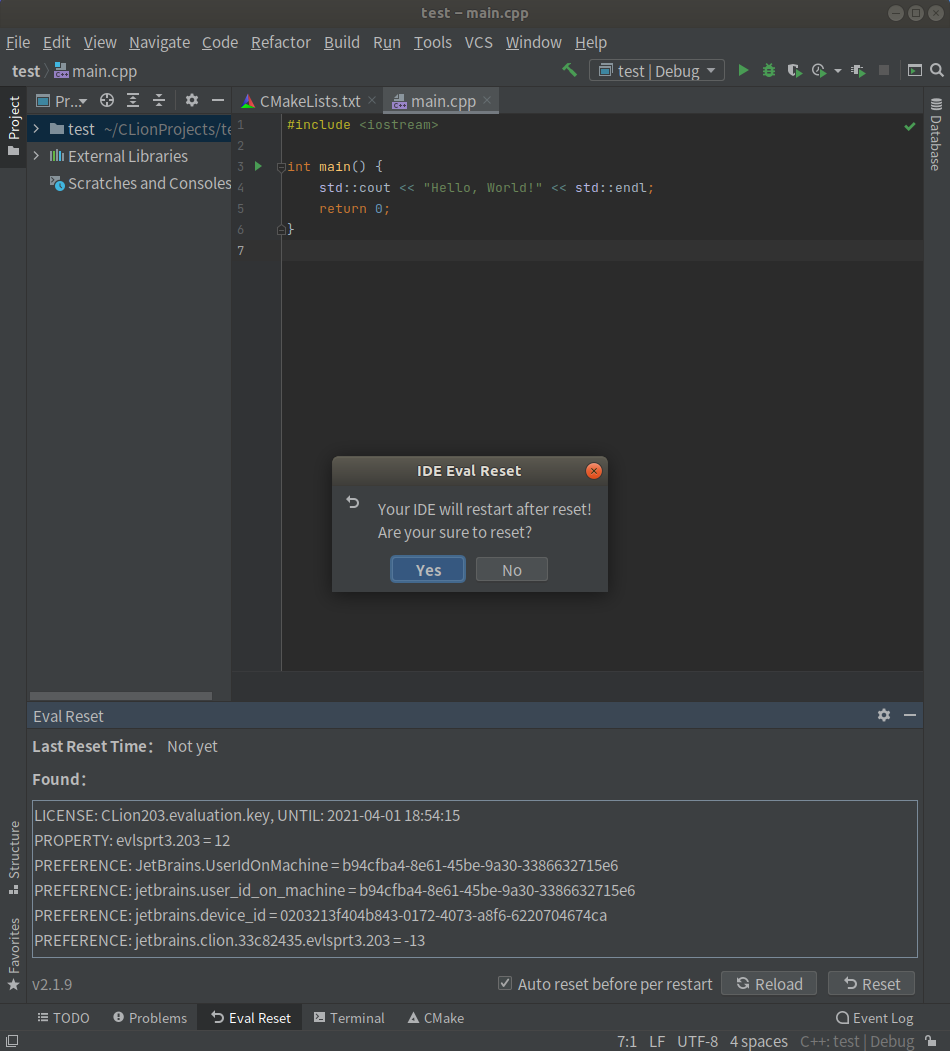950x1051 pixels.
Task: Close the IDE Eval Reset dialog
Action: pos(593,471)
